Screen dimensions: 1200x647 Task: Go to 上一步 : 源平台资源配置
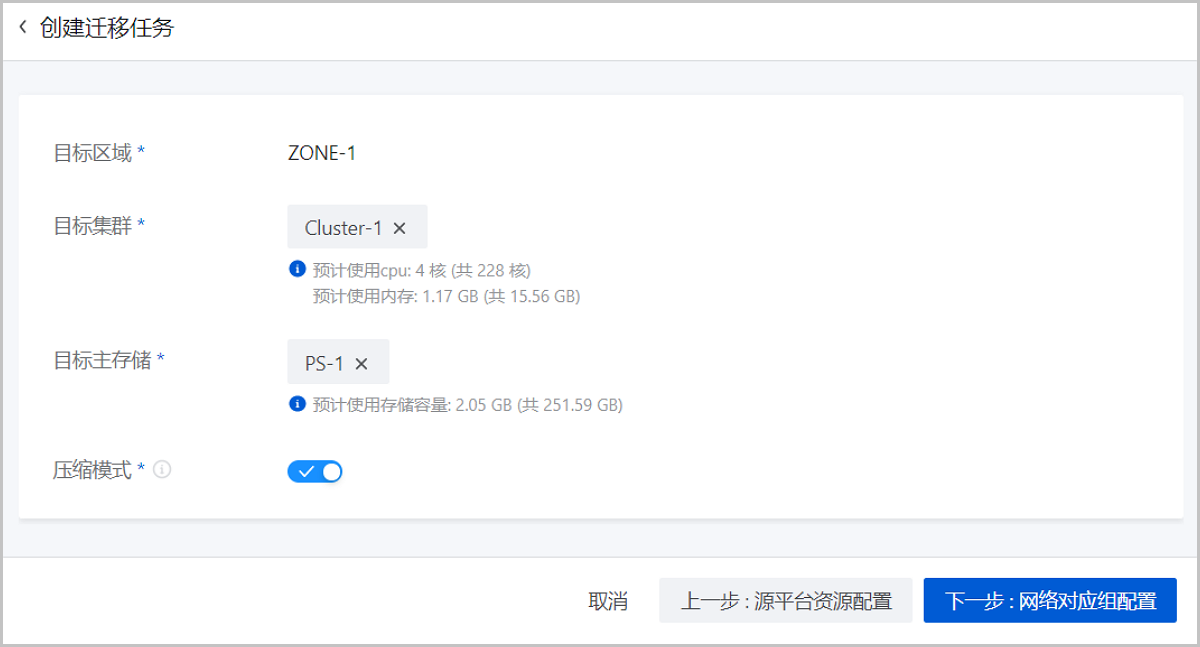[786, 601]
